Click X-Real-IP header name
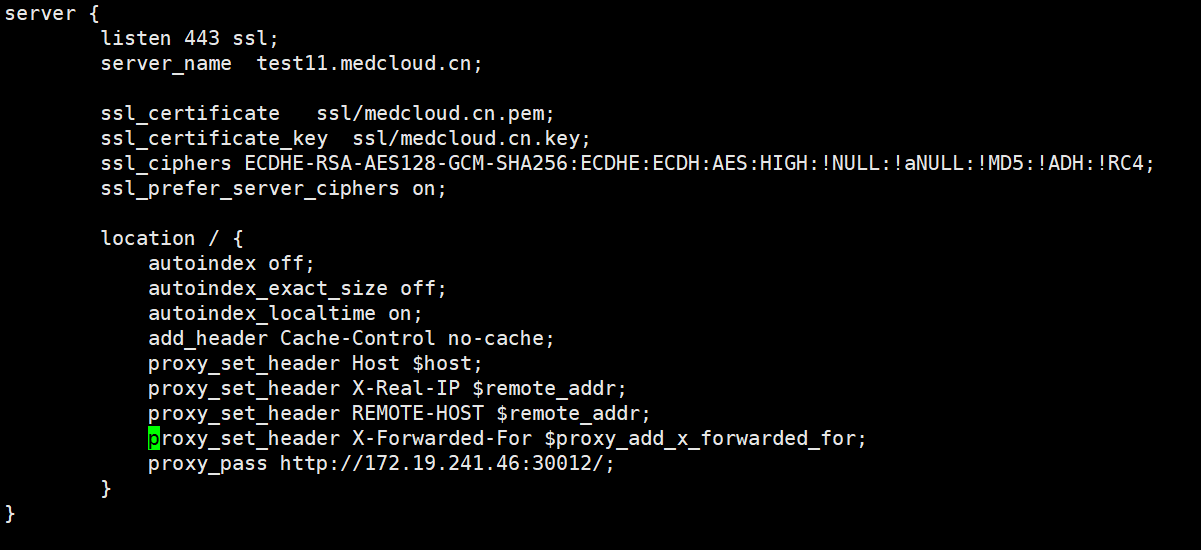 click(x=405, y=388)
